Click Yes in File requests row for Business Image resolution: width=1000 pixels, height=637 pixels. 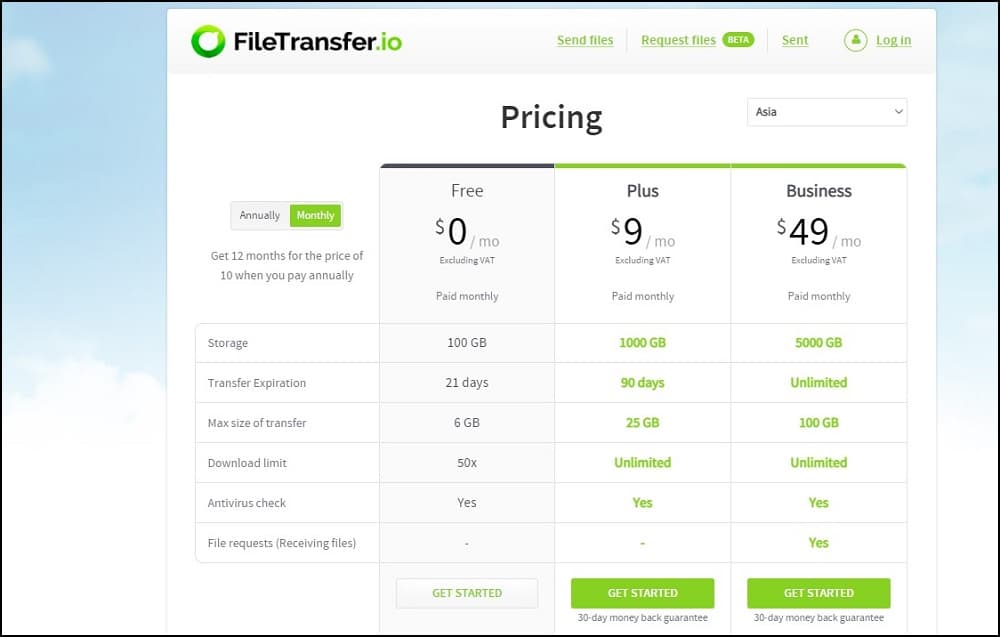point(818,543)
